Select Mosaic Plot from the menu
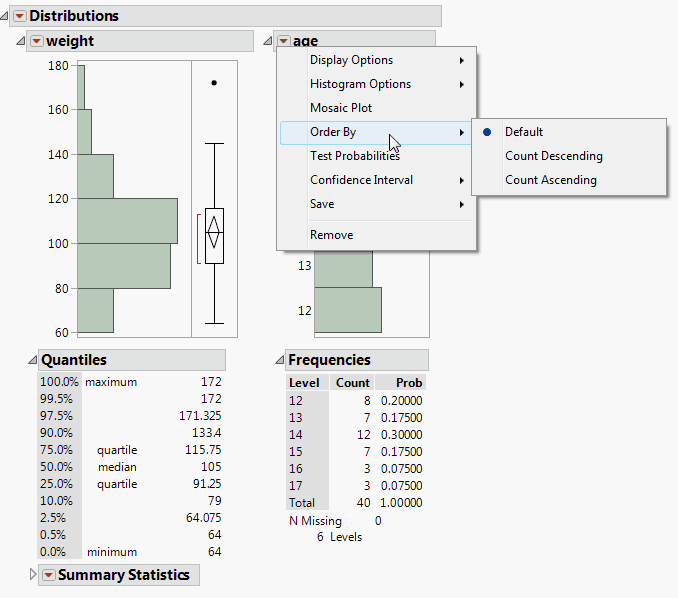This screenshot has width=678, height=598. point(340,108)
